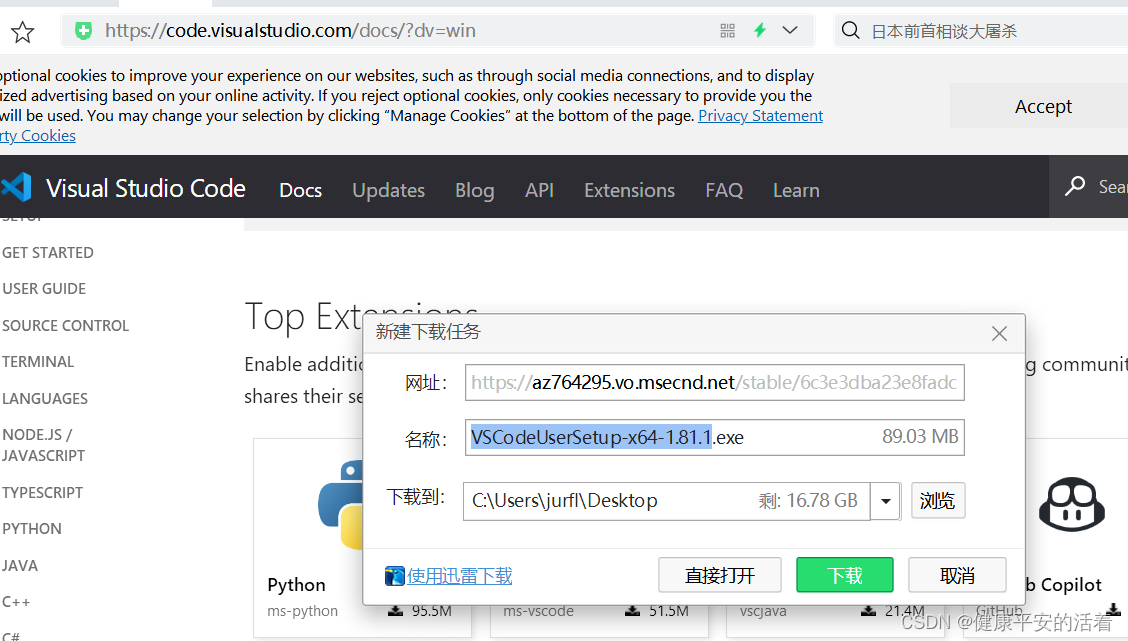Screen dimensions: 1128x641
Task: Click the 51.5M download count
Action: pos(668,611)
